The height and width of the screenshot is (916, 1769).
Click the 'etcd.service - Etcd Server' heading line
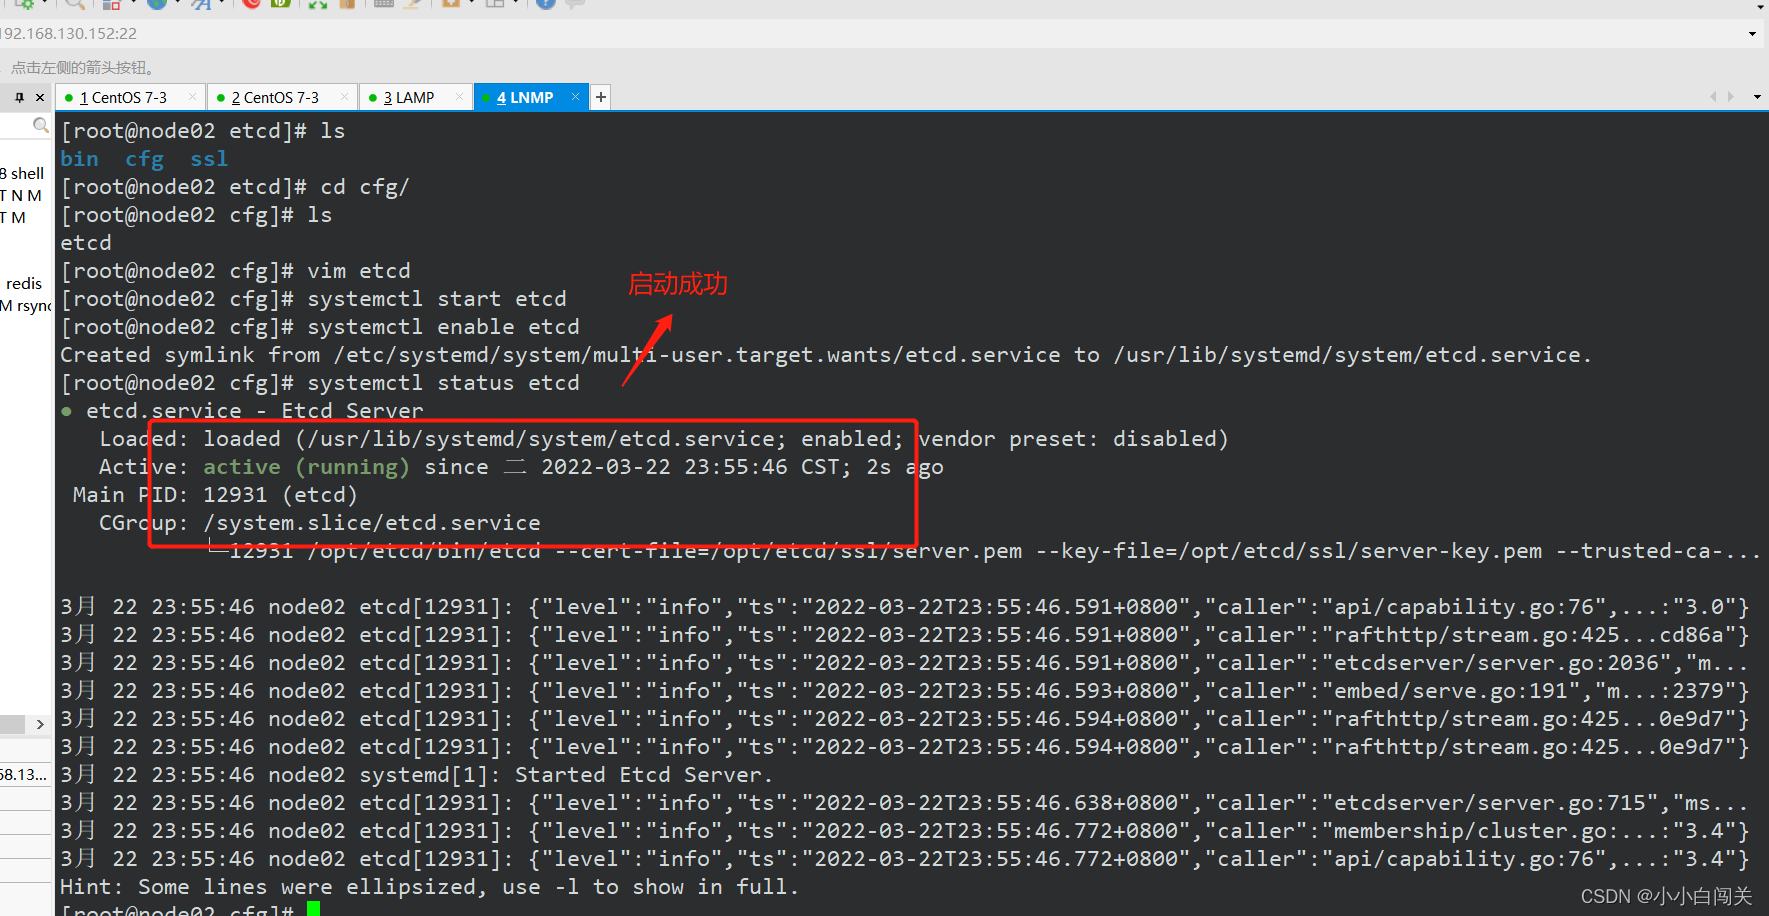point(242,411)
